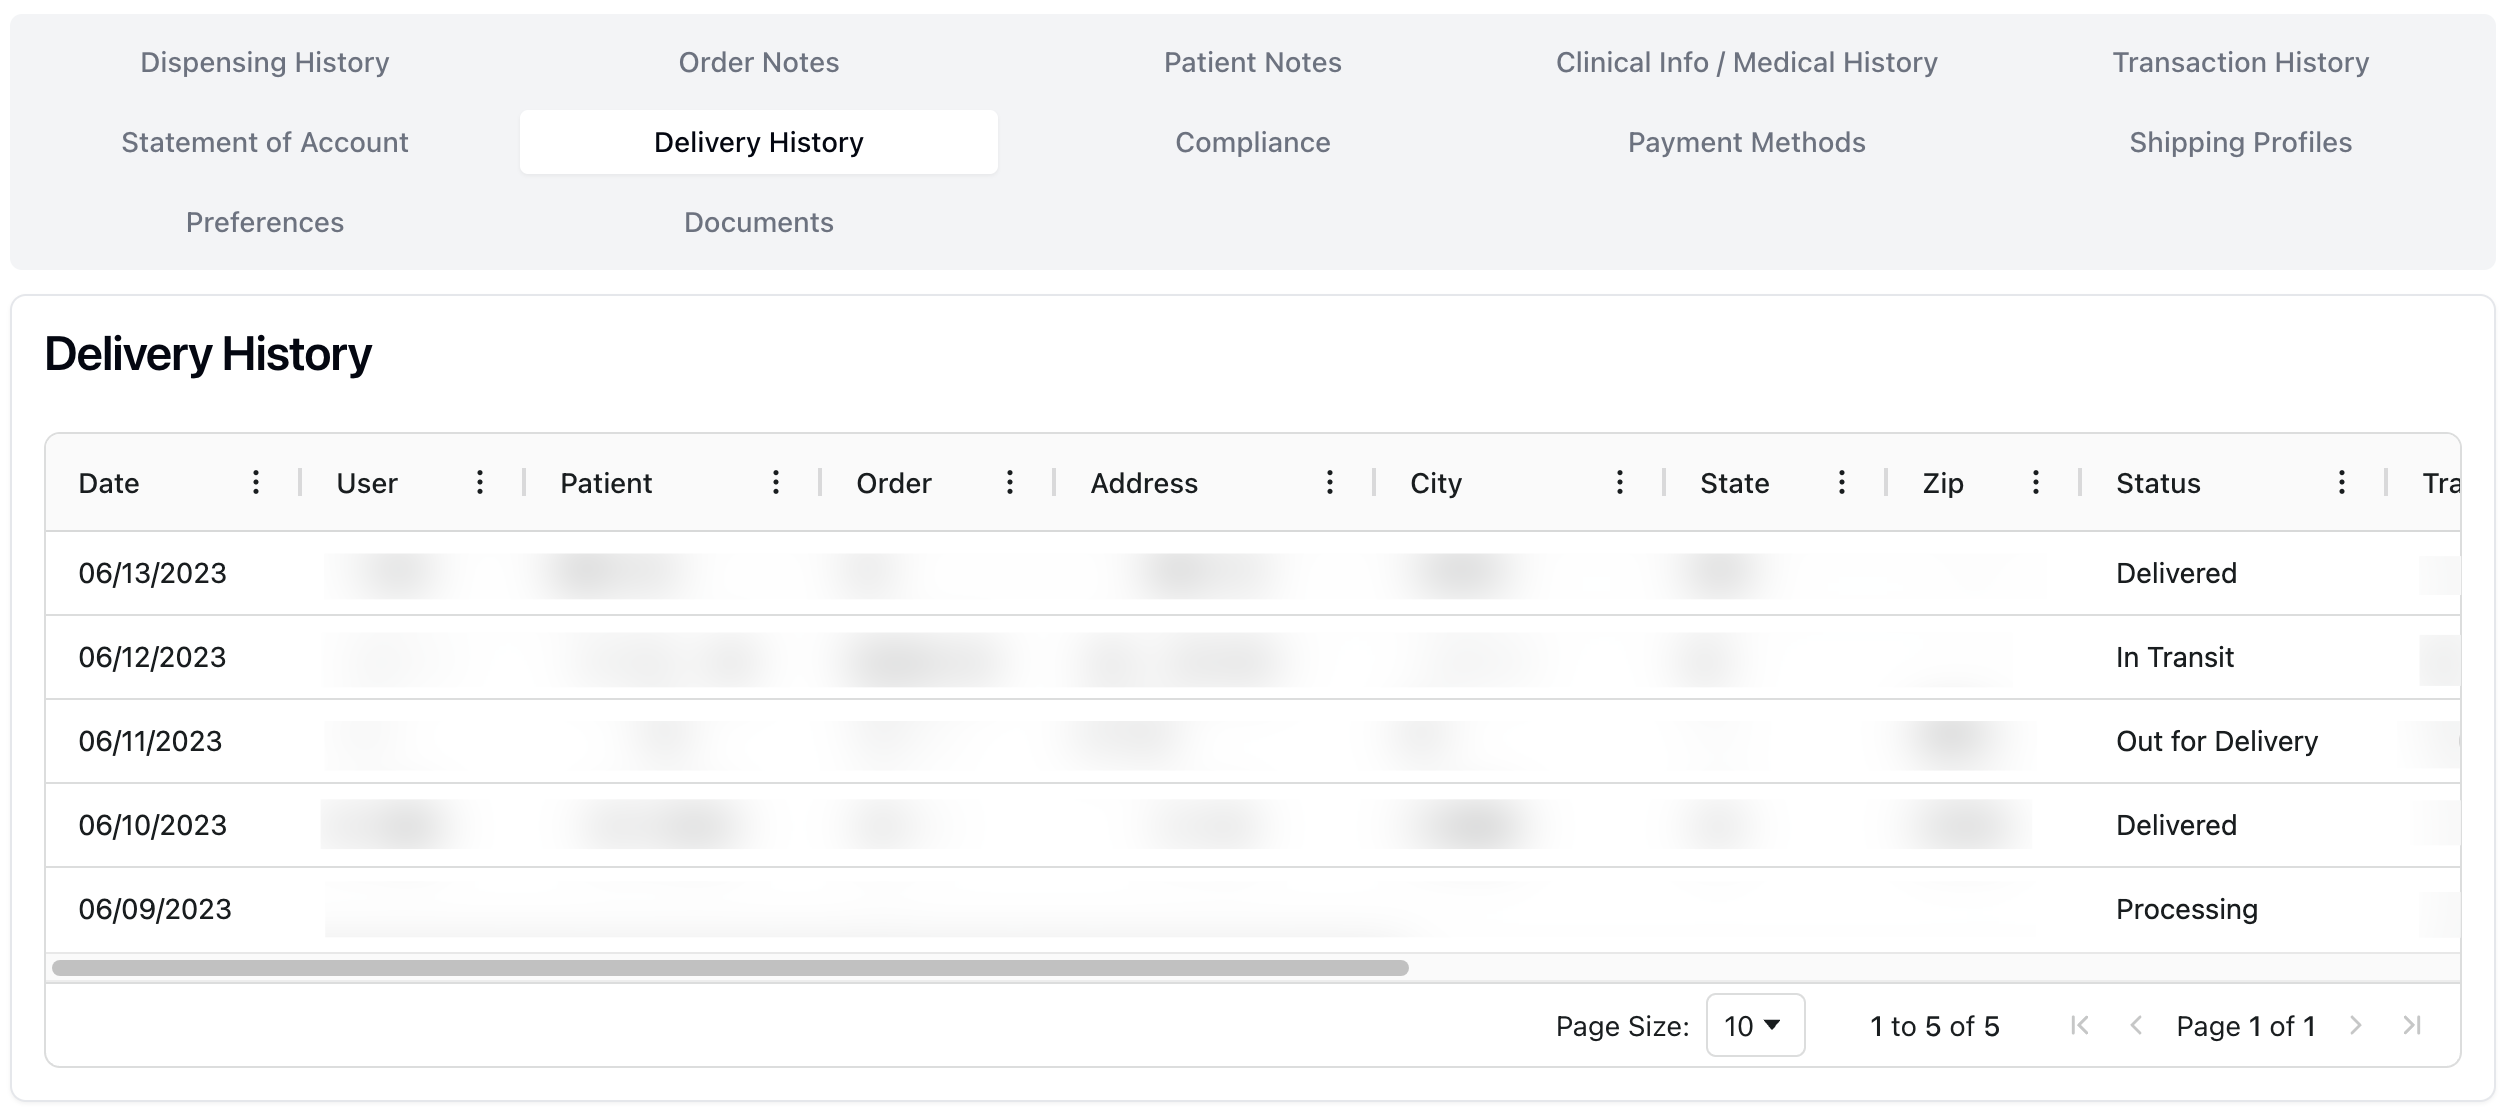The image size is (2508, 1114).
Task: Go to the next page
Action: [2357, 1026]
